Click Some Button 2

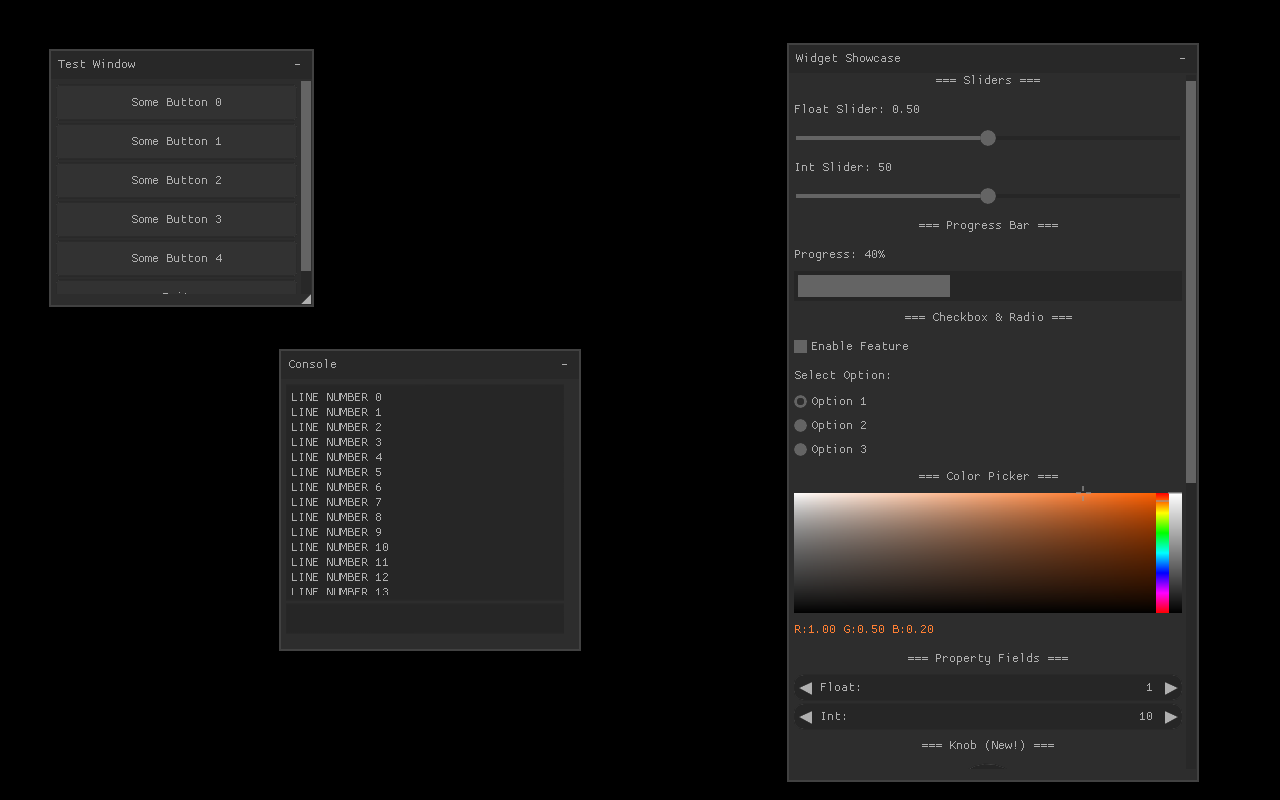click(x=177, y=180)
